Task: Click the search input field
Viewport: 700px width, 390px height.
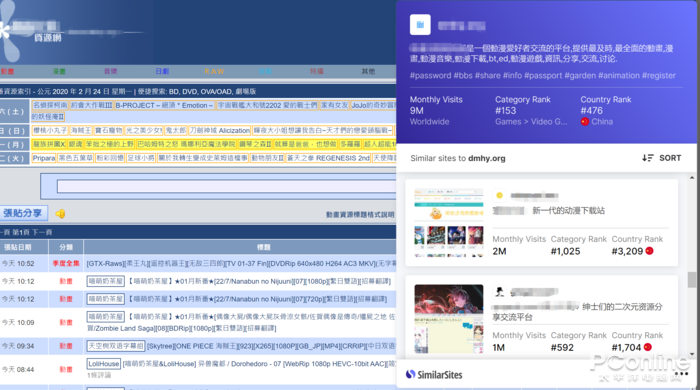Action: (x=226, y=187)
